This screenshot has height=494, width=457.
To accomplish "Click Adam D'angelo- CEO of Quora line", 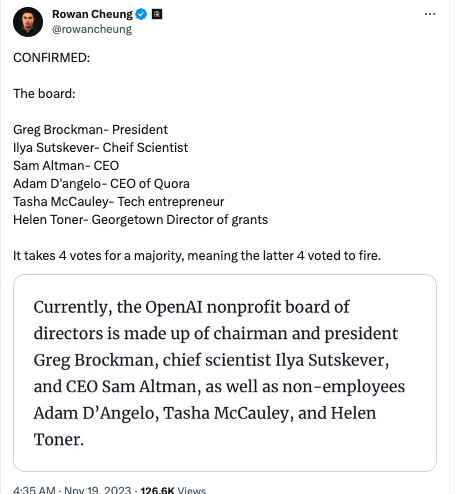I will [x=101, y=184].
